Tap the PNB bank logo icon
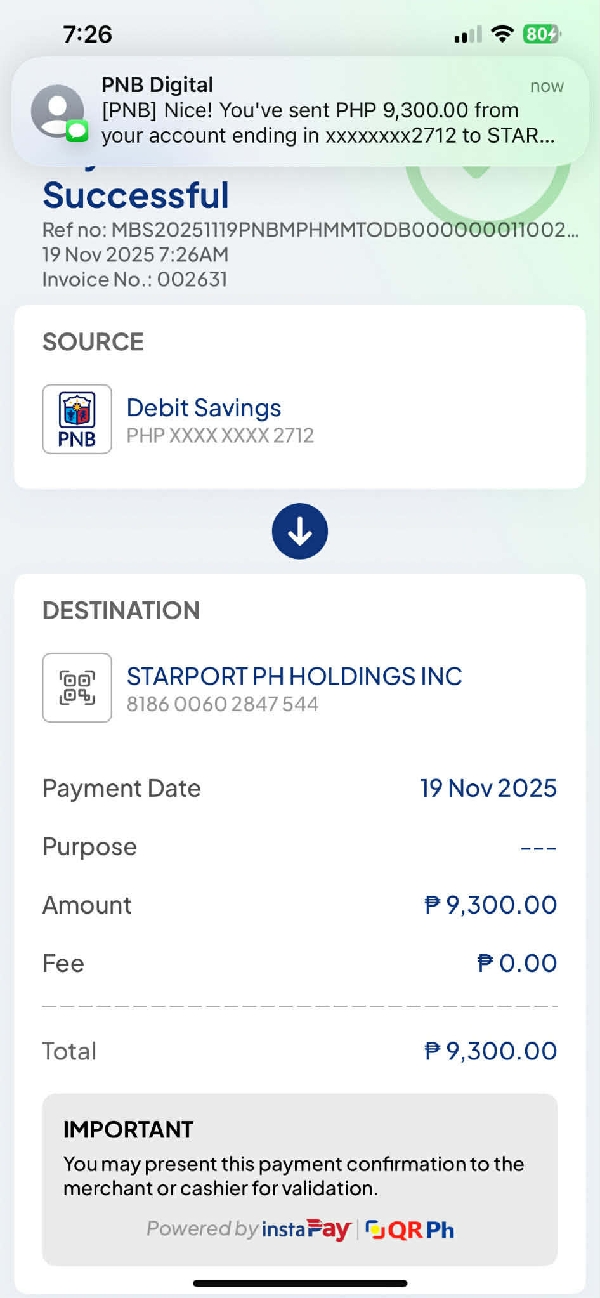 (77, 419)
